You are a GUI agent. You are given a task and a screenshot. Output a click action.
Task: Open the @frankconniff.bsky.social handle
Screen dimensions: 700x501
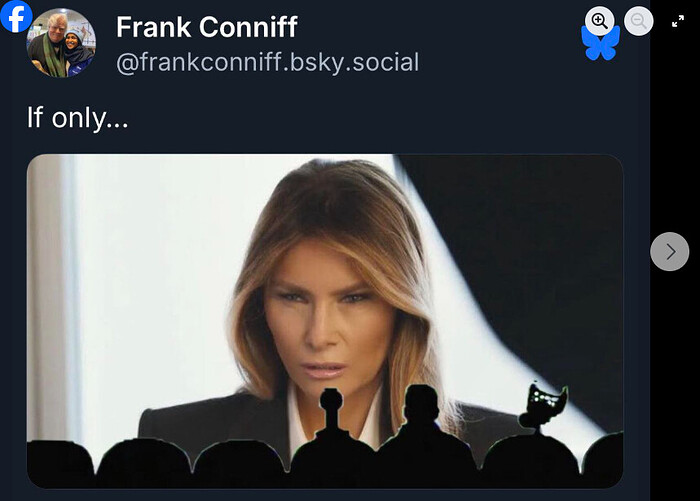[x=267, y=62]
